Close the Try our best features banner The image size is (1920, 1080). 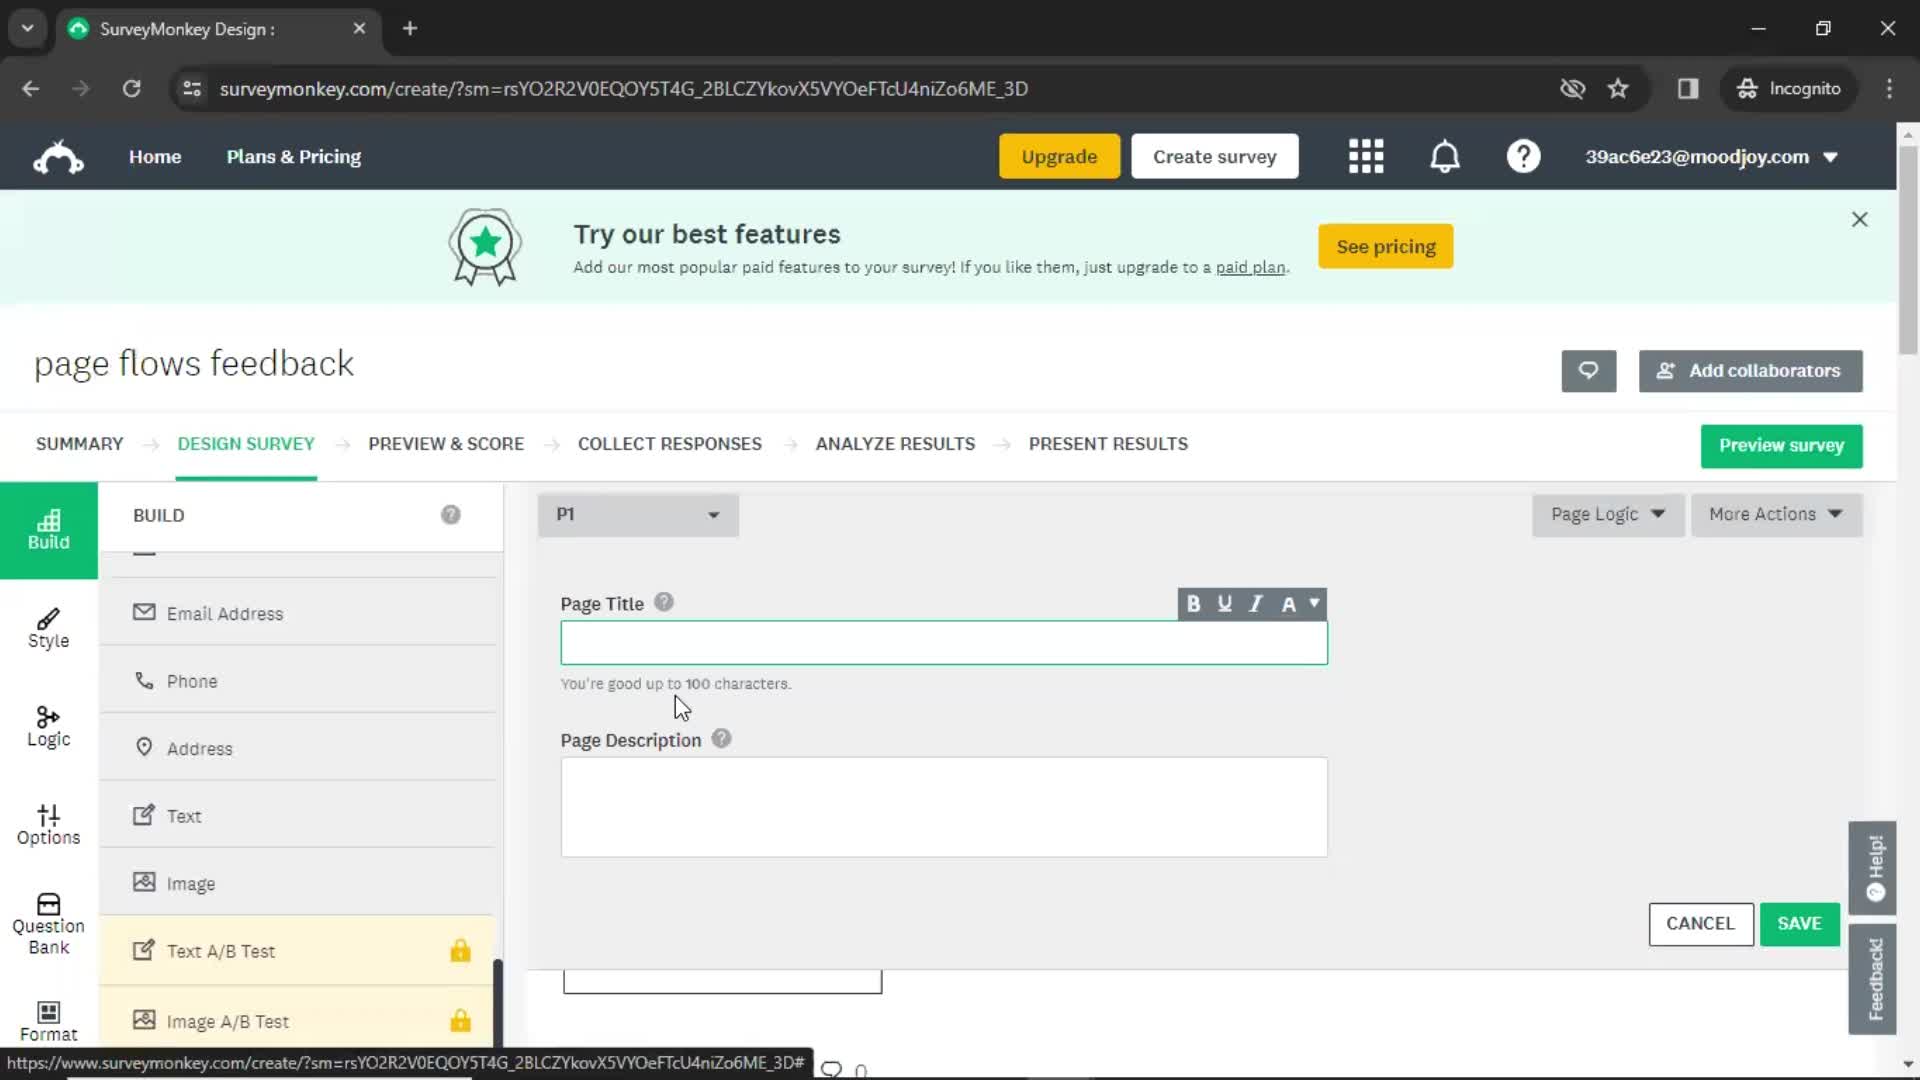(1859, 219)
